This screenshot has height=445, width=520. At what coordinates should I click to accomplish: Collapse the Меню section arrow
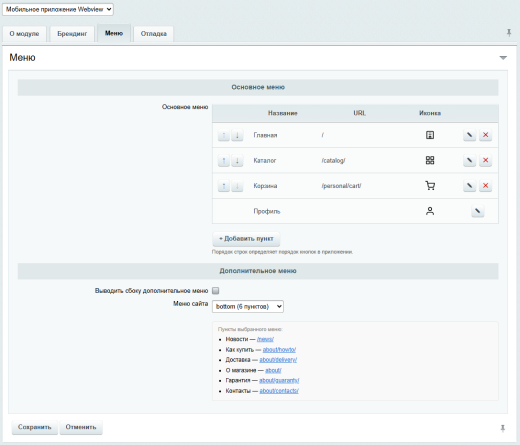[x=503, y=58]
